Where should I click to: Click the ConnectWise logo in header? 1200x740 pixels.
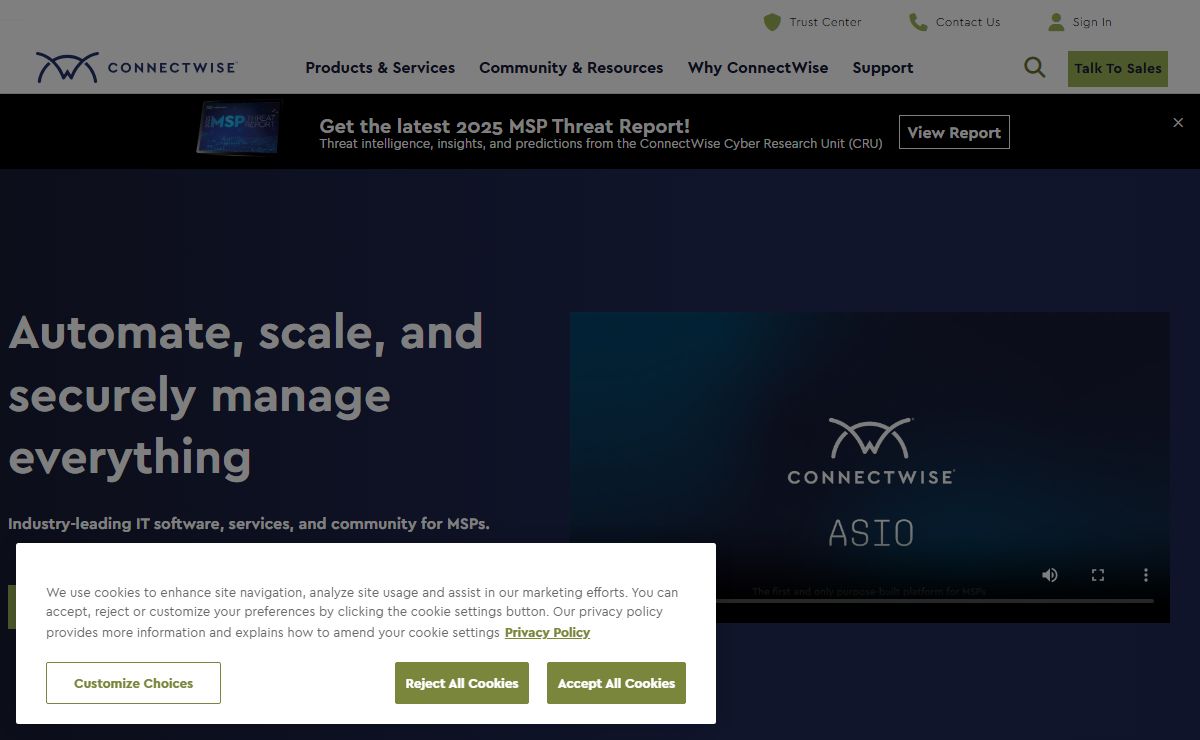[x=136, y=67]
